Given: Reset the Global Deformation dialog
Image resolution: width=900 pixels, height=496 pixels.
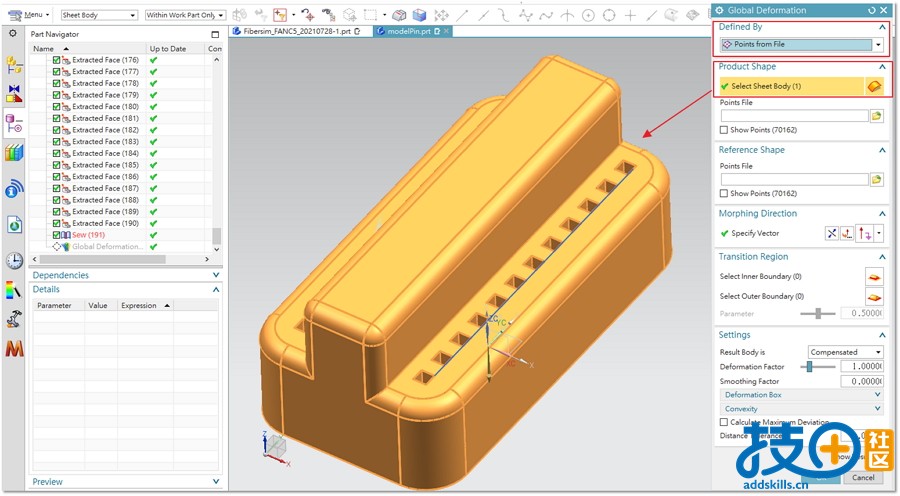Looking at the screenshot, I should click(872, 10).
